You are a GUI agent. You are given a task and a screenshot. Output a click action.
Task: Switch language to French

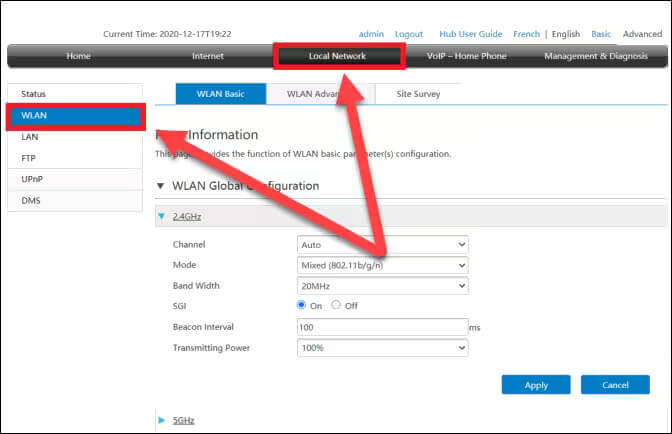point(526,34)
